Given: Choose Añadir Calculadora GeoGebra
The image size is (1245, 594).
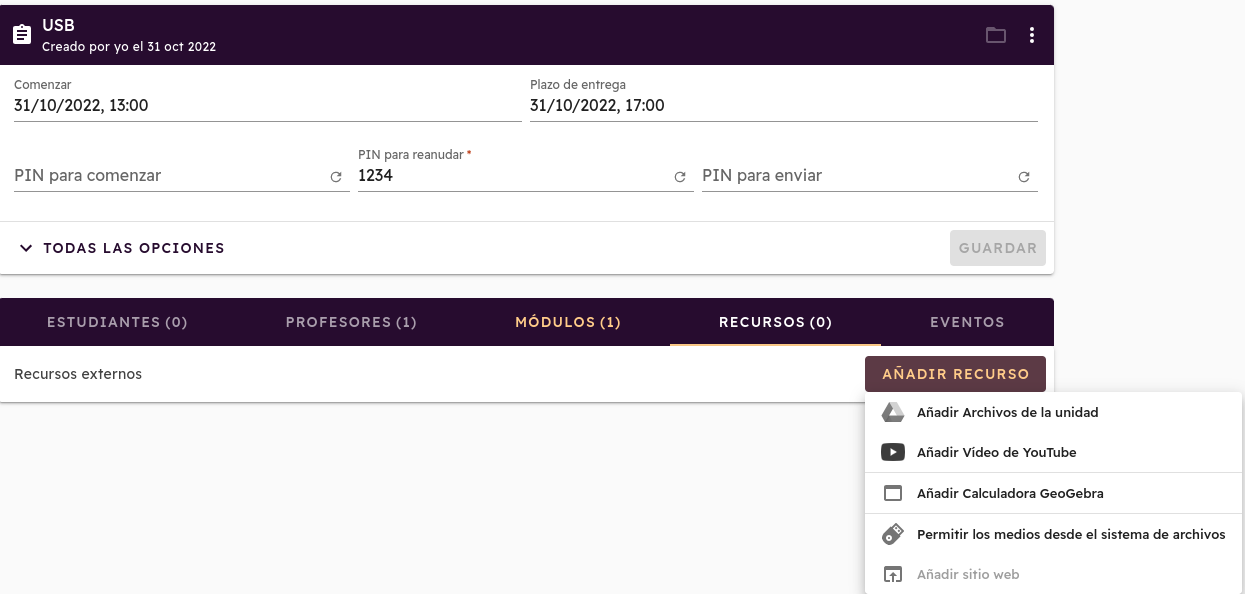Looking at the screenshot, I should coord(1053,493).
